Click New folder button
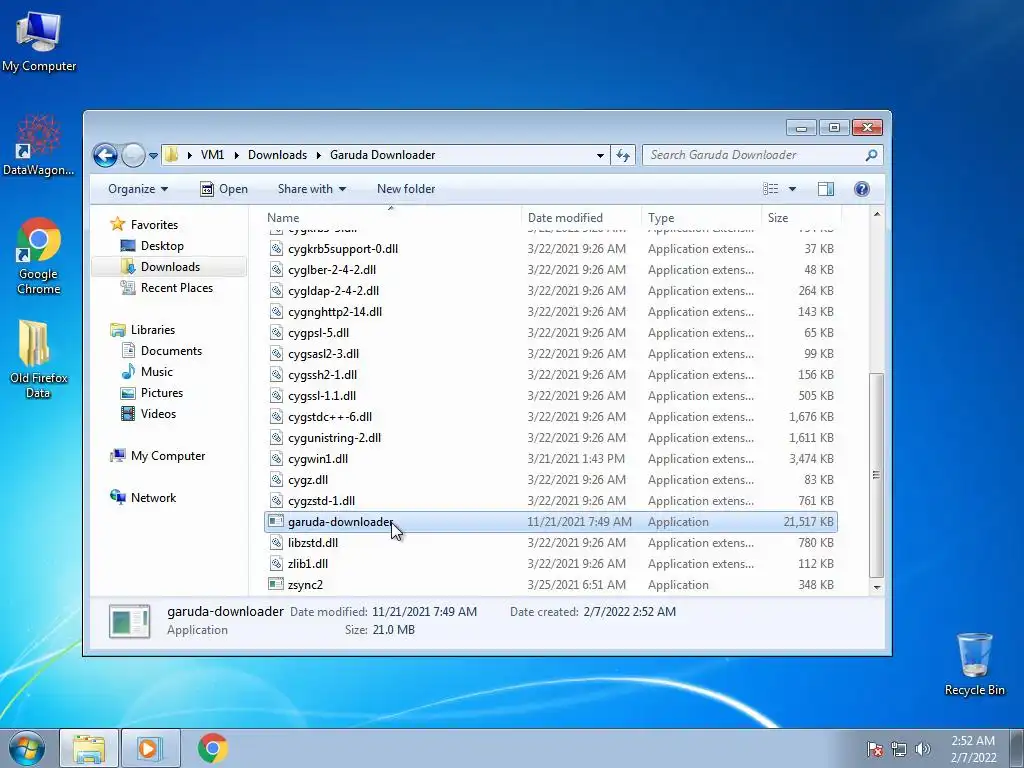The image size is (1024, 768). click(x=406, y=189)
